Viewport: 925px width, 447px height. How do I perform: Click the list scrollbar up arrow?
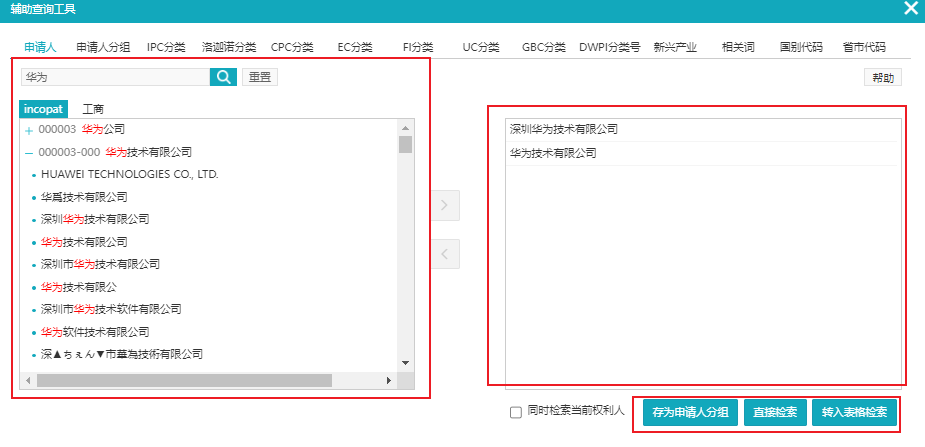405,127
